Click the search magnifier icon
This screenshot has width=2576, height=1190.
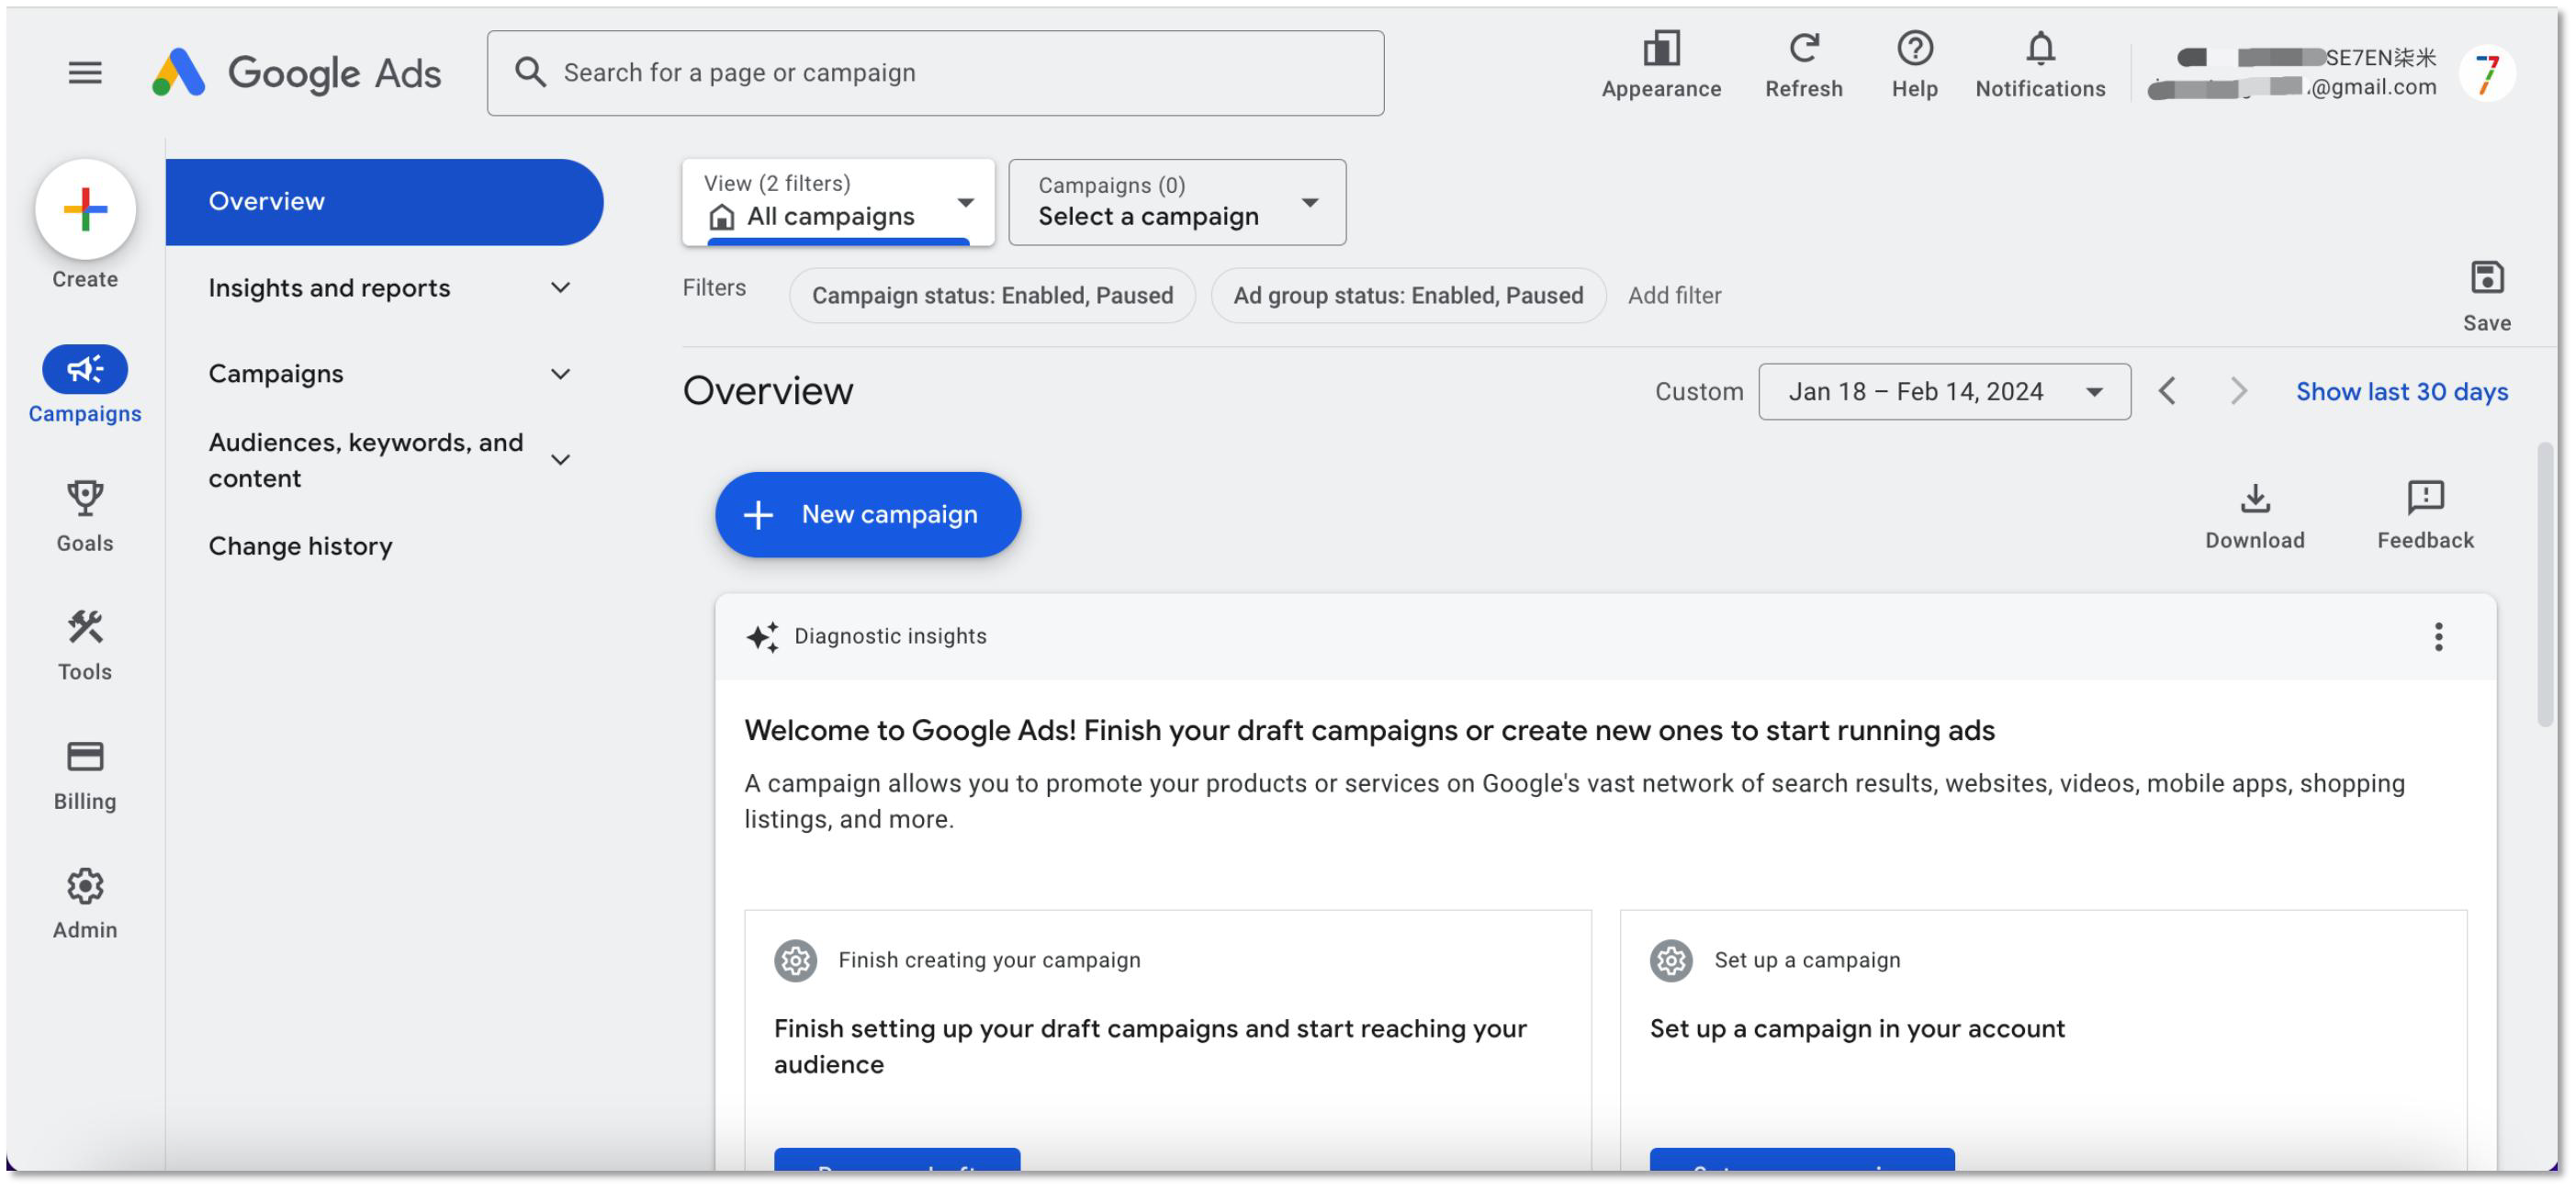[x=530, y=73]
